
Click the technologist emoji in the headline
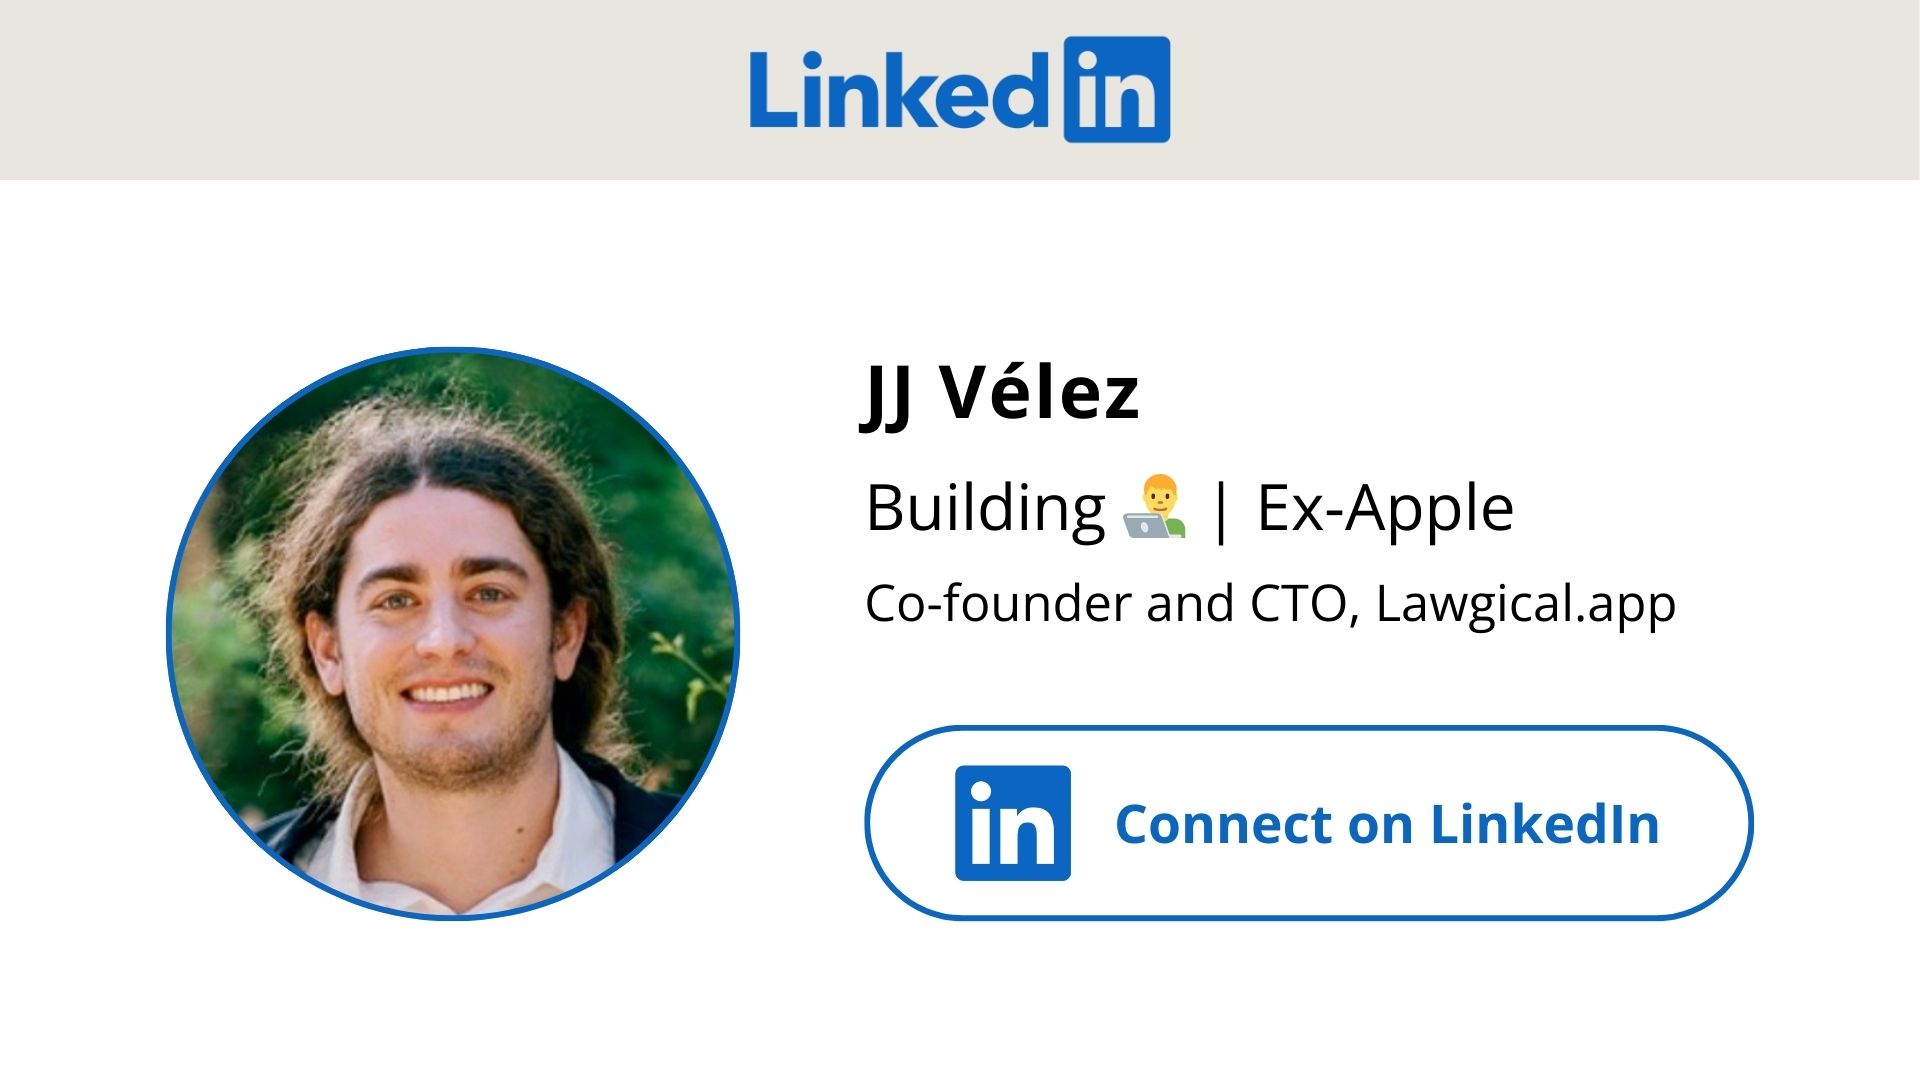click(x=1155, y=508)
